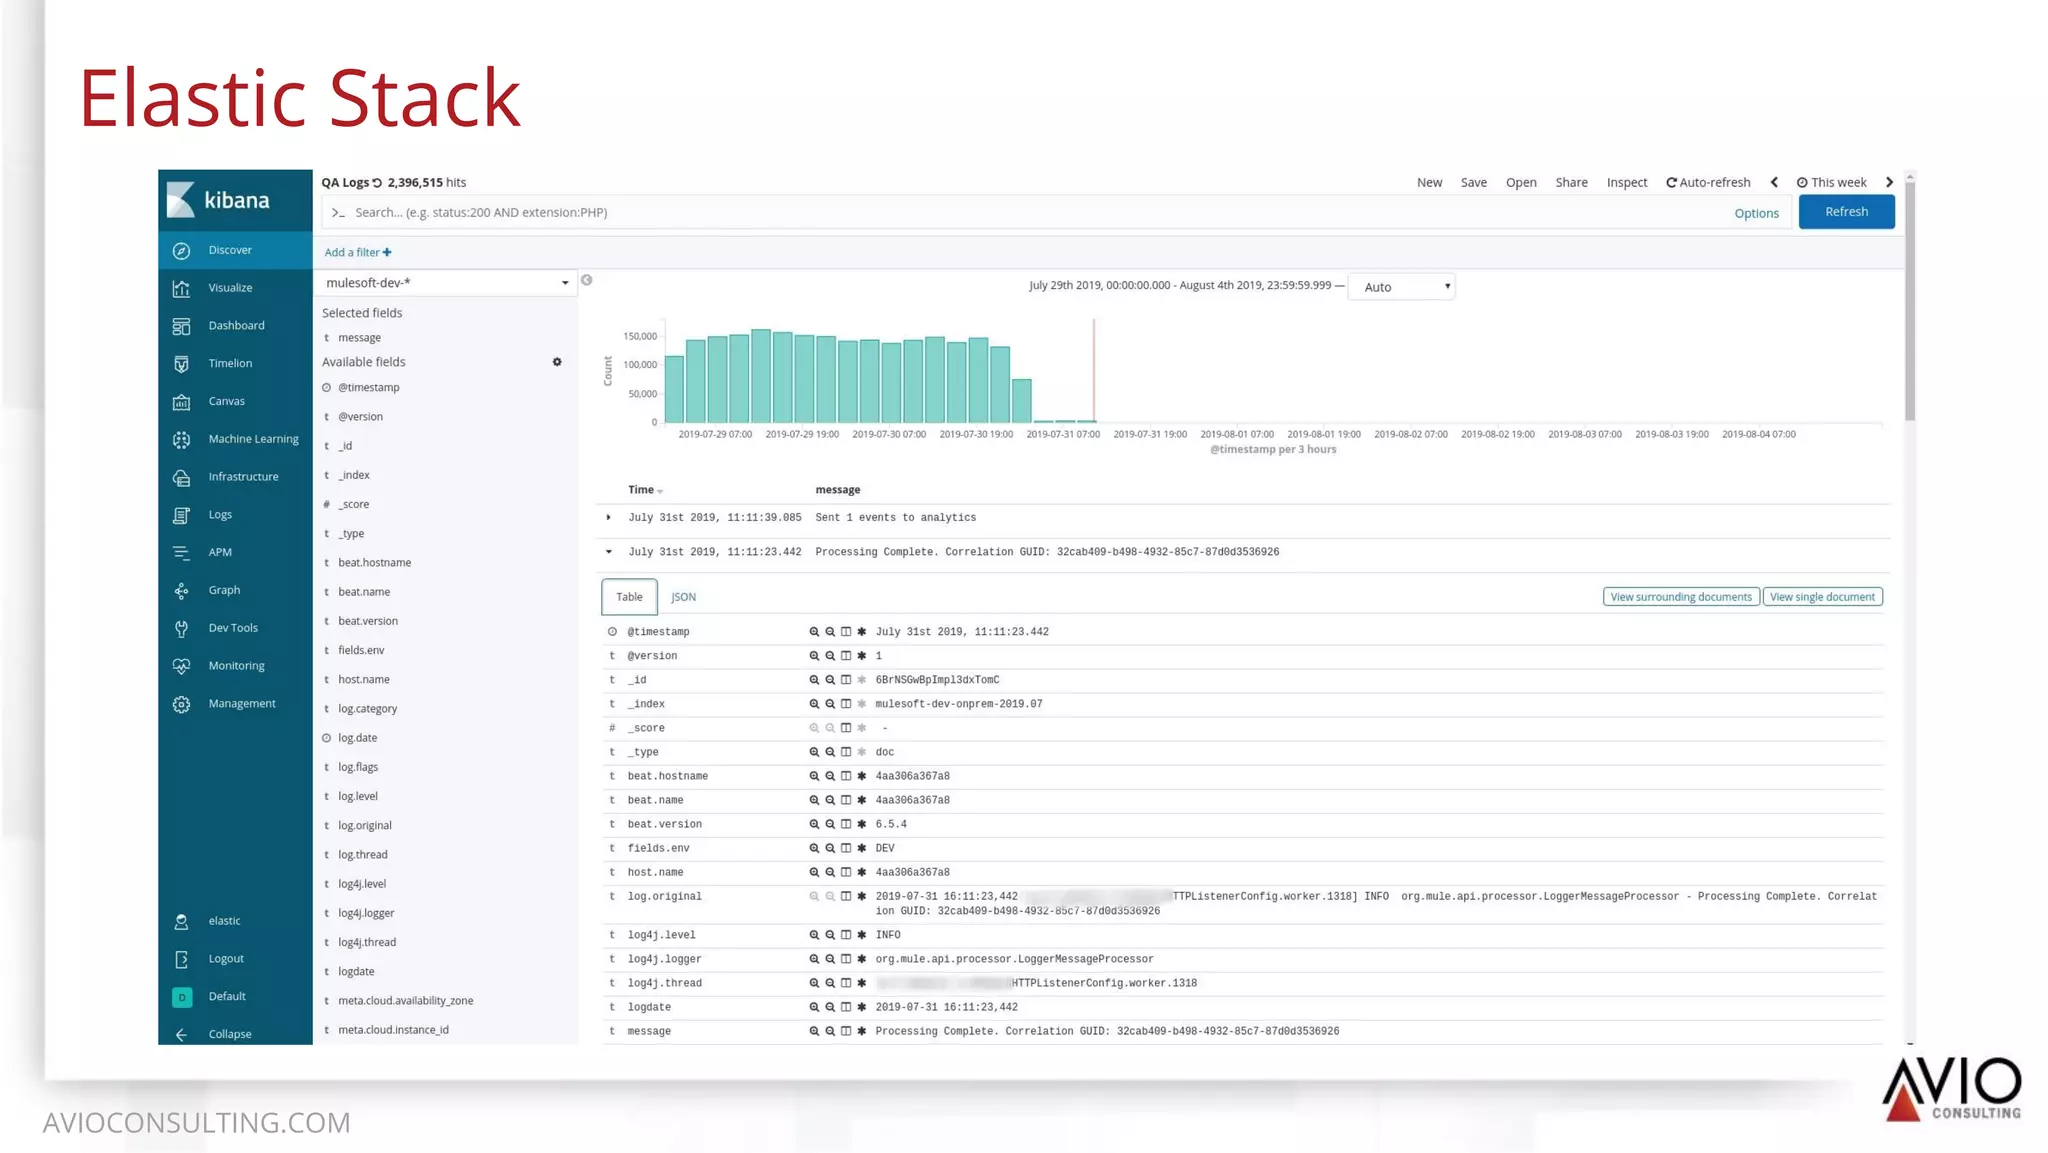Open the Infrastructure icon

point(181,477)
